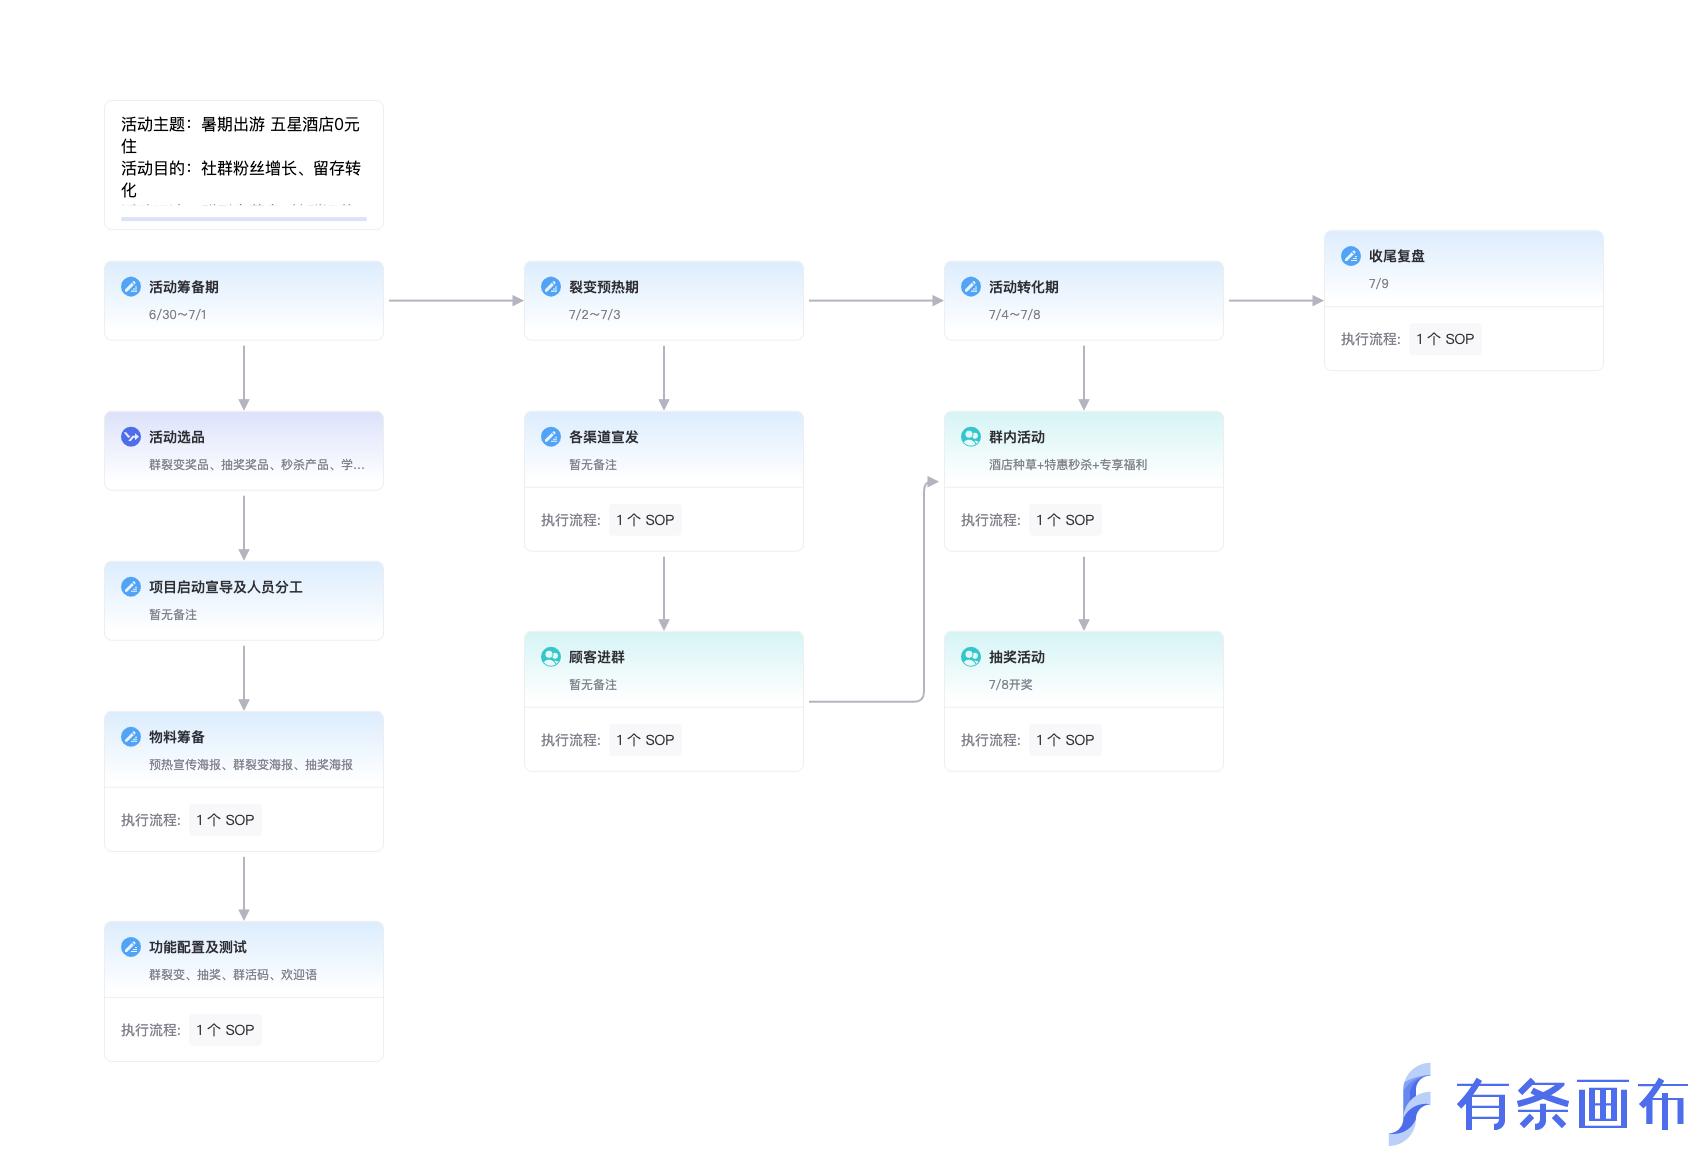The width and height of the screenshot is (1708, 1166).
Task: Select the 群内活动 title text
Action: pos(1017,437)
